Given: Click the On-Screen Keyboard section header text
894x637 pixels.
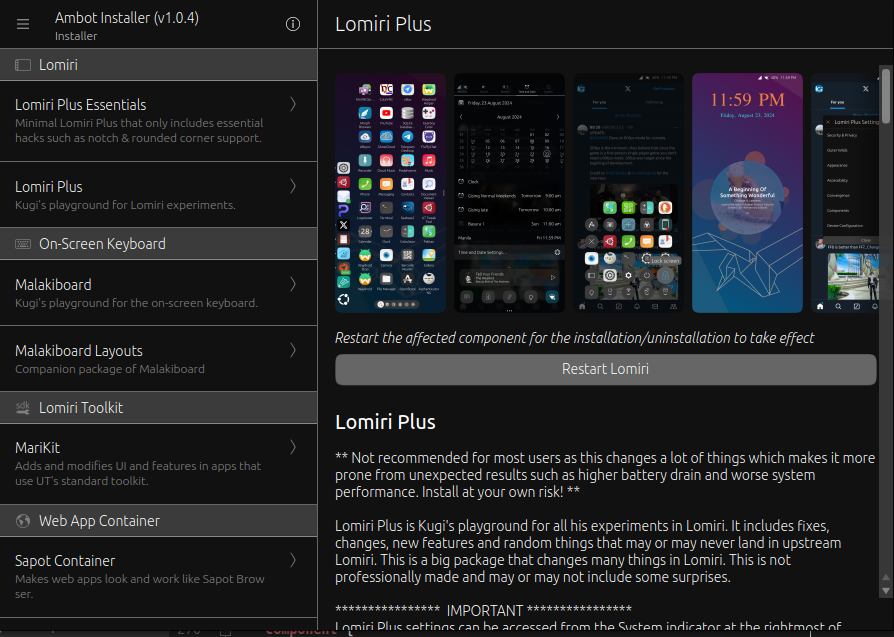Looking at the screenshot, I should [102, 244].
